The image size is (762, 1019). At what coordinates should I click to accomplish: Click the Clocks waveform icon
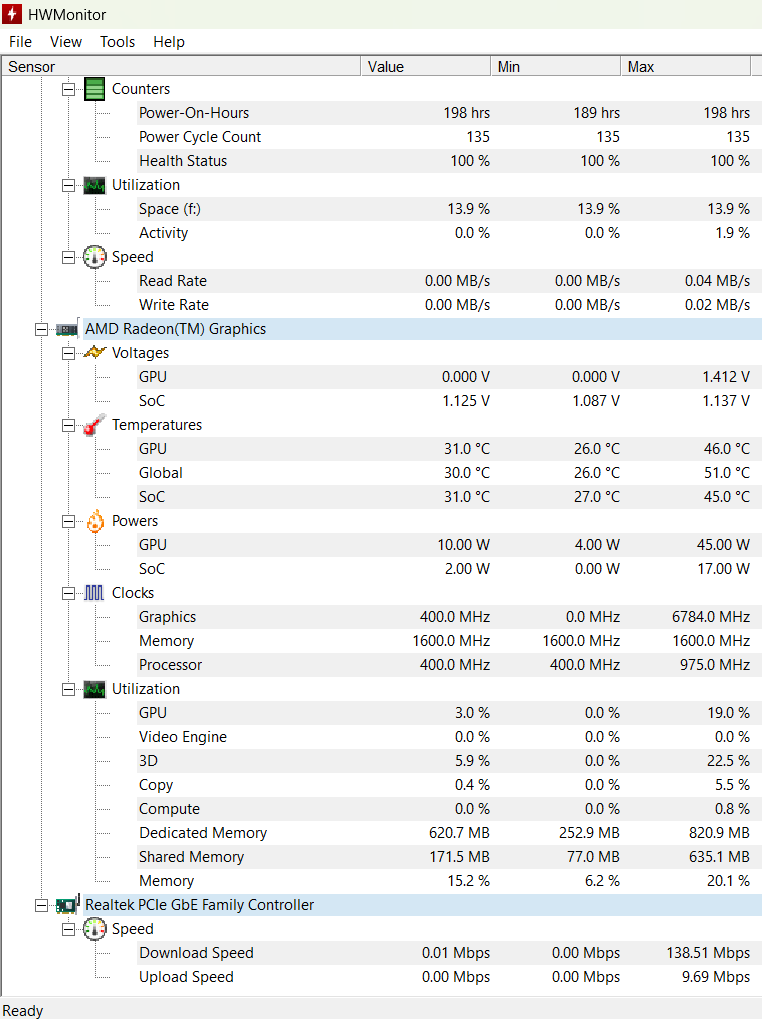point(95,593)
